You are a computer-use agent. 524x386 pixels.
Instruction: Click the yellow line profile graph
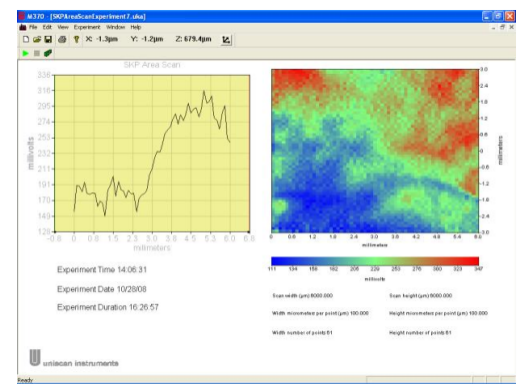(152, 153)
